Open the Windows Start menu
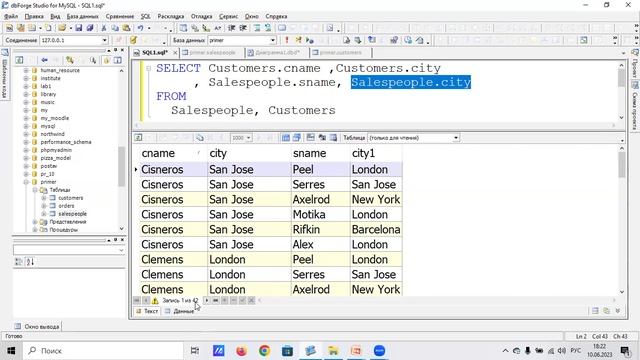Viewport: 640px width, 360px height. (x=11, y=351)
